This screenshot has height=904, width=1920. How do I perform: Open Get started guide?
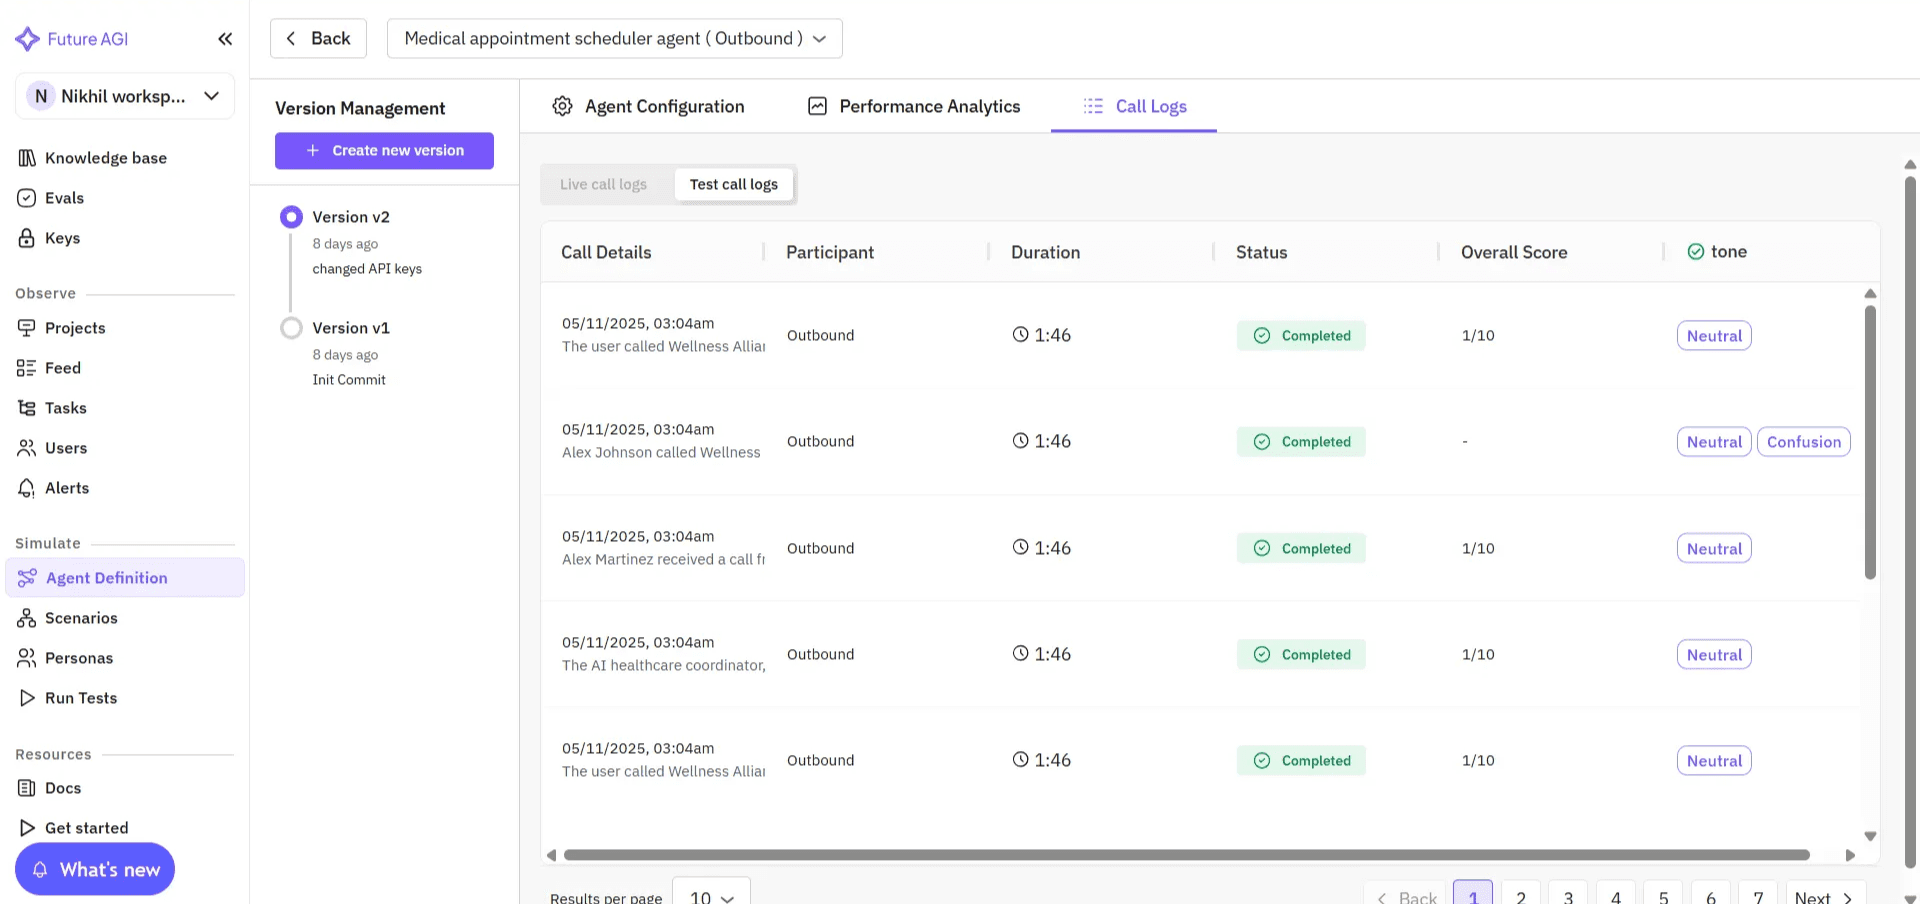[86, 828]
